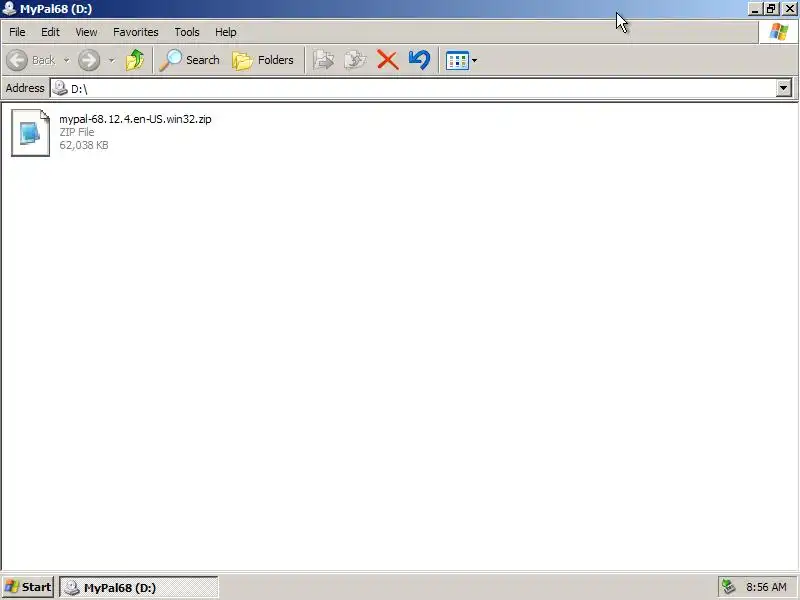This screenshot has height=600, width=800.
Task: Click the Windows flag logo throbber
Action: tap(779, 32)
